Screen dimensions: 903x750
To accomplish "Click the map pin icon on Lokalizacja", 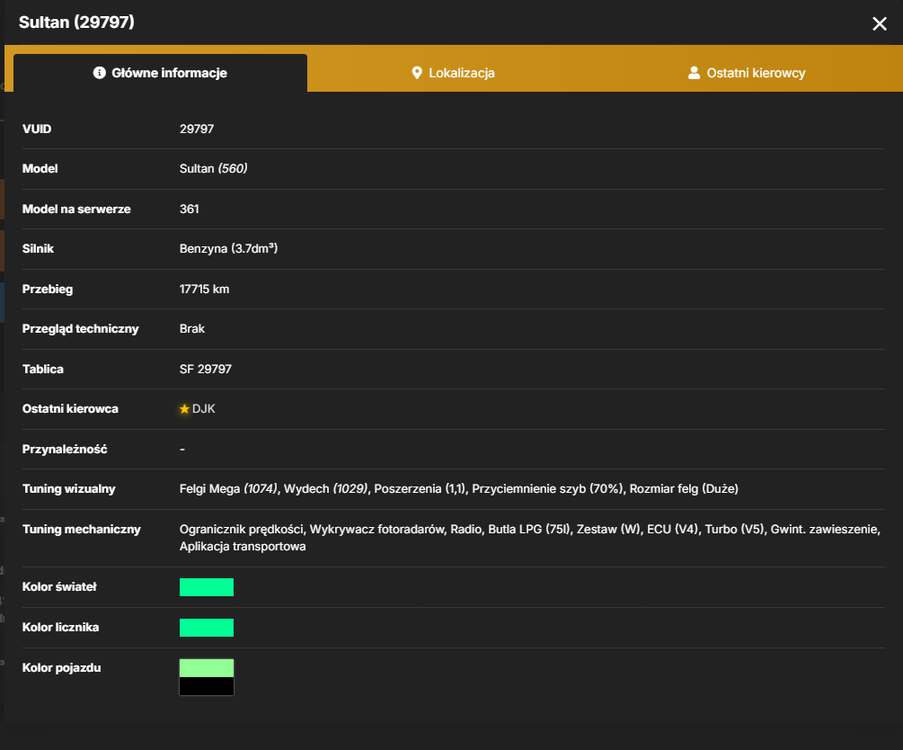I will tap(417, 73).
